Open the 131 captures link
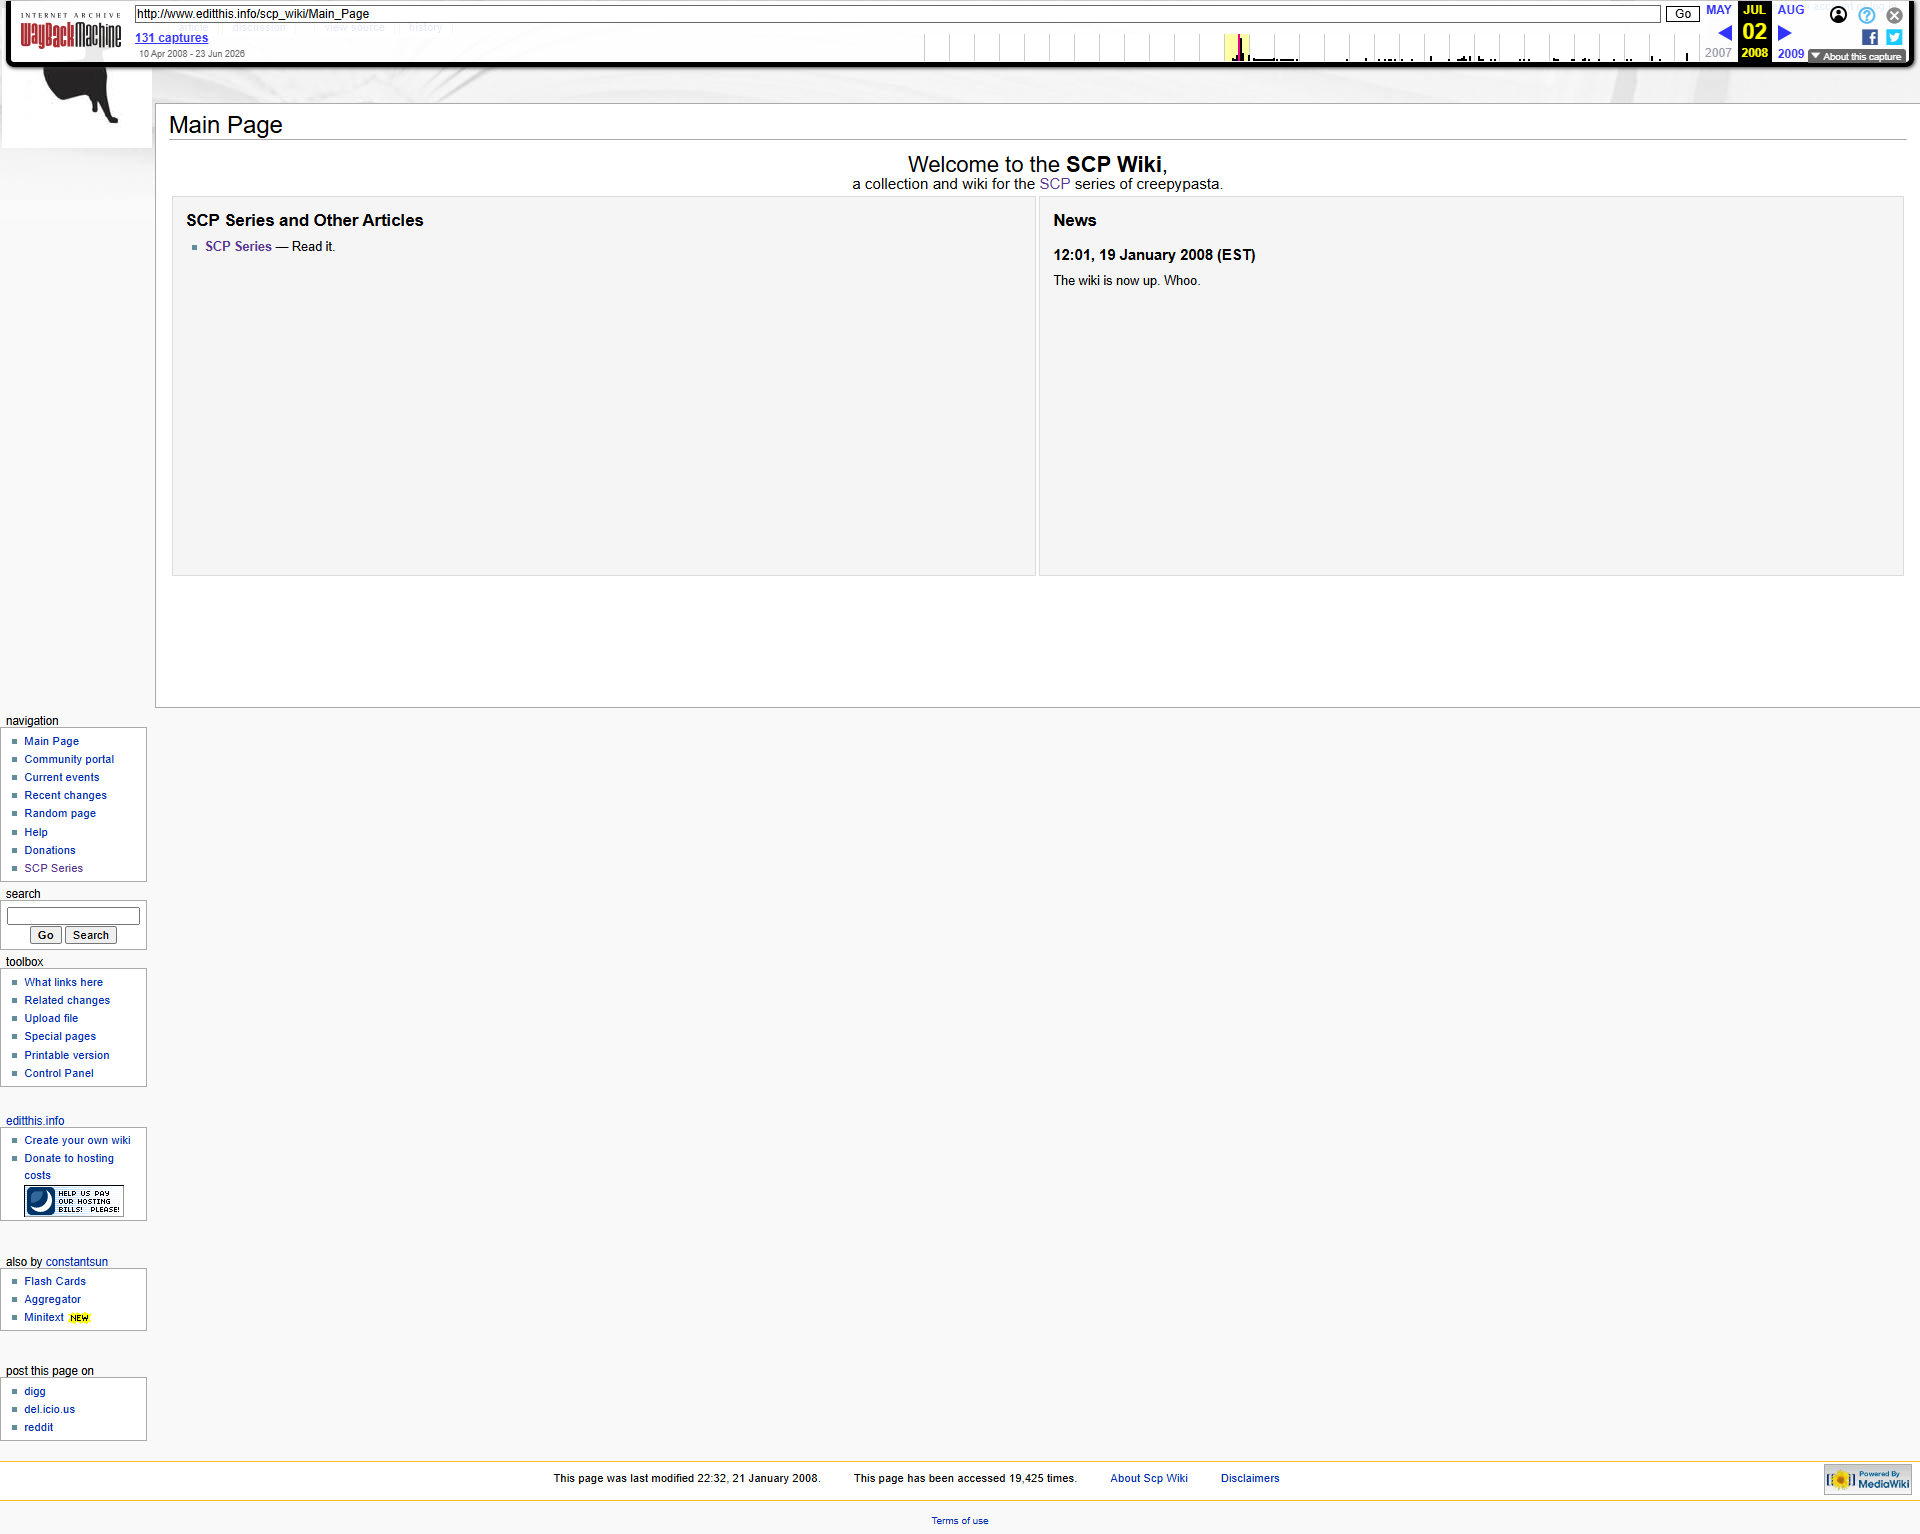Viewport: 1920px width, 1534px height. tap(171, 38)
